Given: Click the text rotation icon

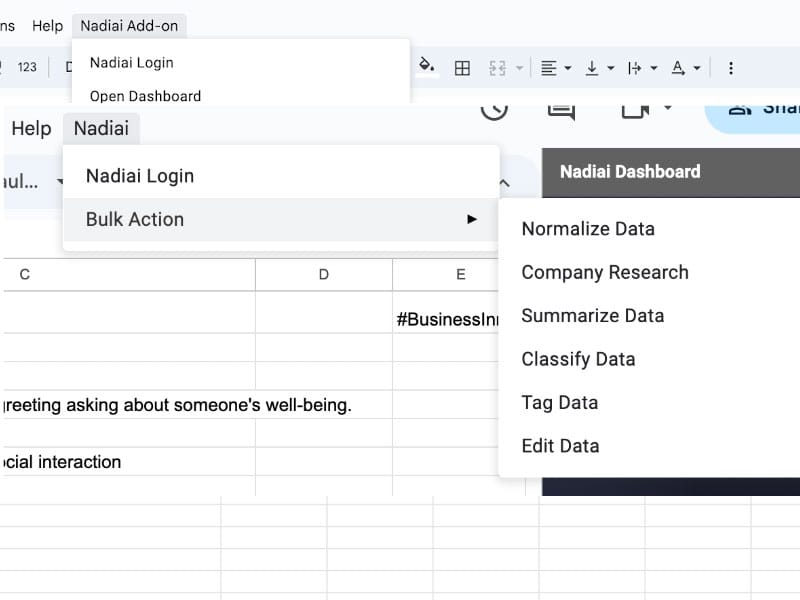Looking at the screenshot, I should [678, 68].
